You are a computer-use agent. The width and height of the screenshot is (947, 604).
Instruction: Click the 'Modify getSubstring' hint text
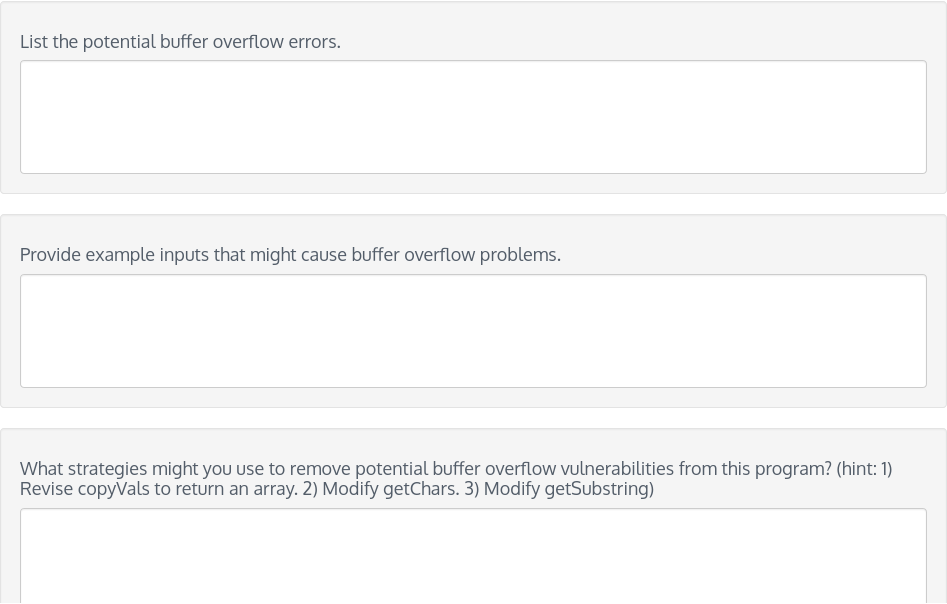coord(569,489)
